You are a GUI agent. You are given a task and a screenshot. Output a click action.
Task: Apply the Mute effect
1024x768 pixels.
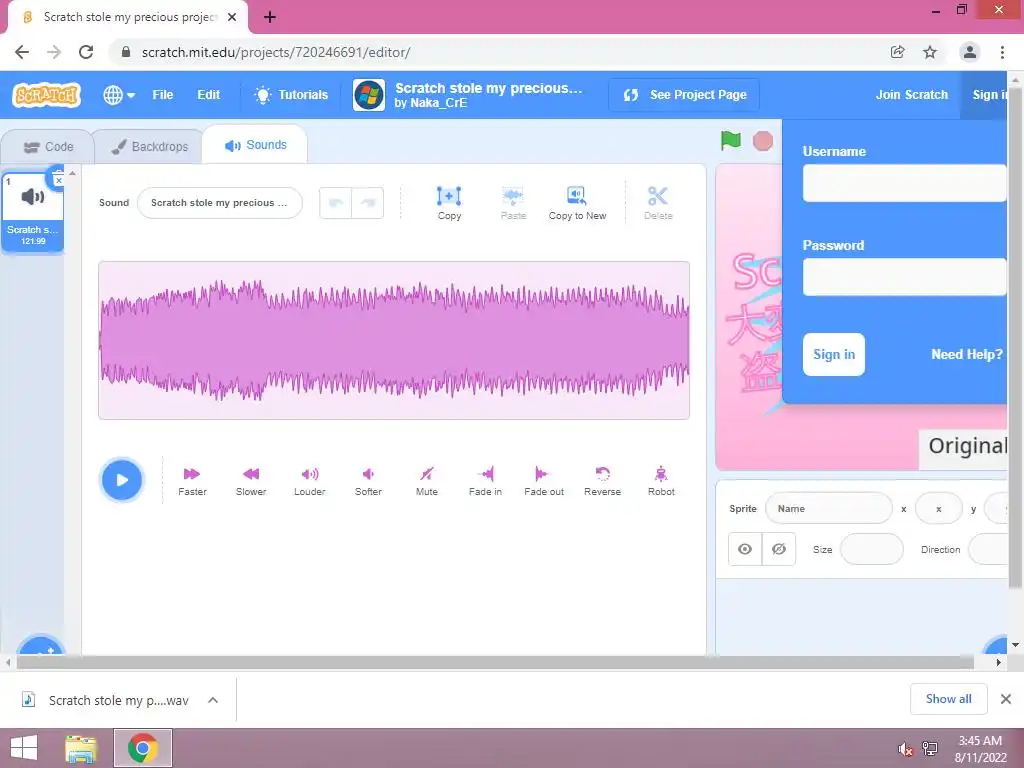click(426, 481)
